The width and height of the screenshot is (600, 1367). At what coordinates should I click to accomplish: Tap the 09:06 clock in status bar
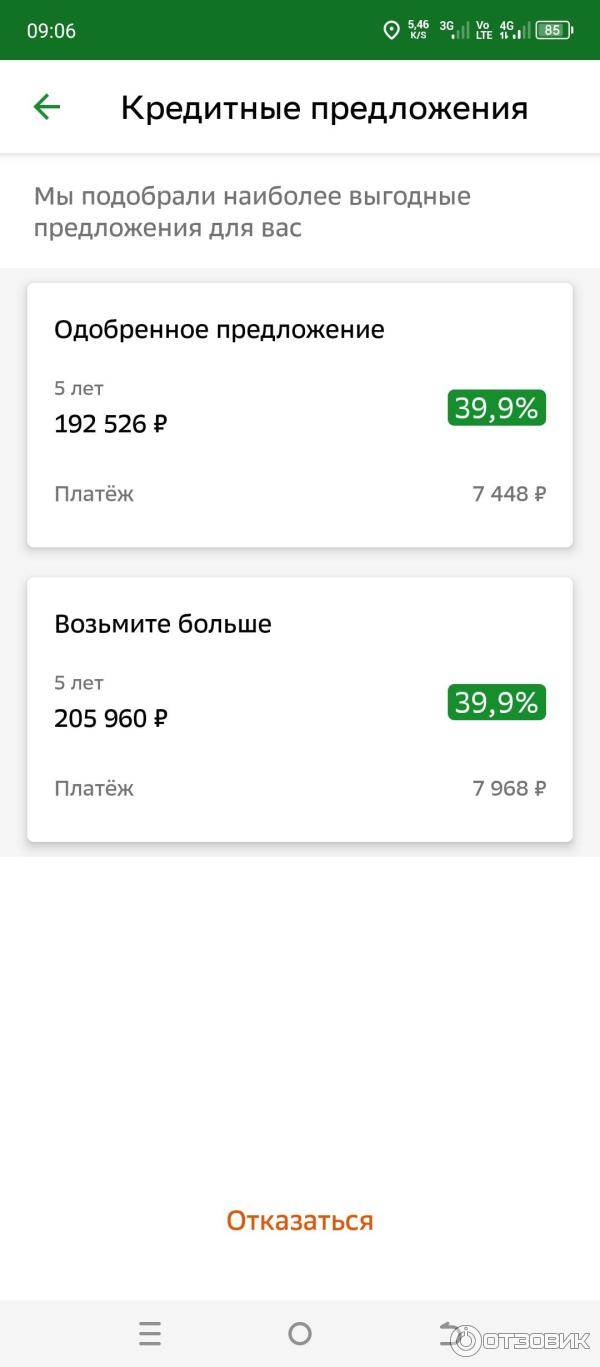click(x=51, y=31)
